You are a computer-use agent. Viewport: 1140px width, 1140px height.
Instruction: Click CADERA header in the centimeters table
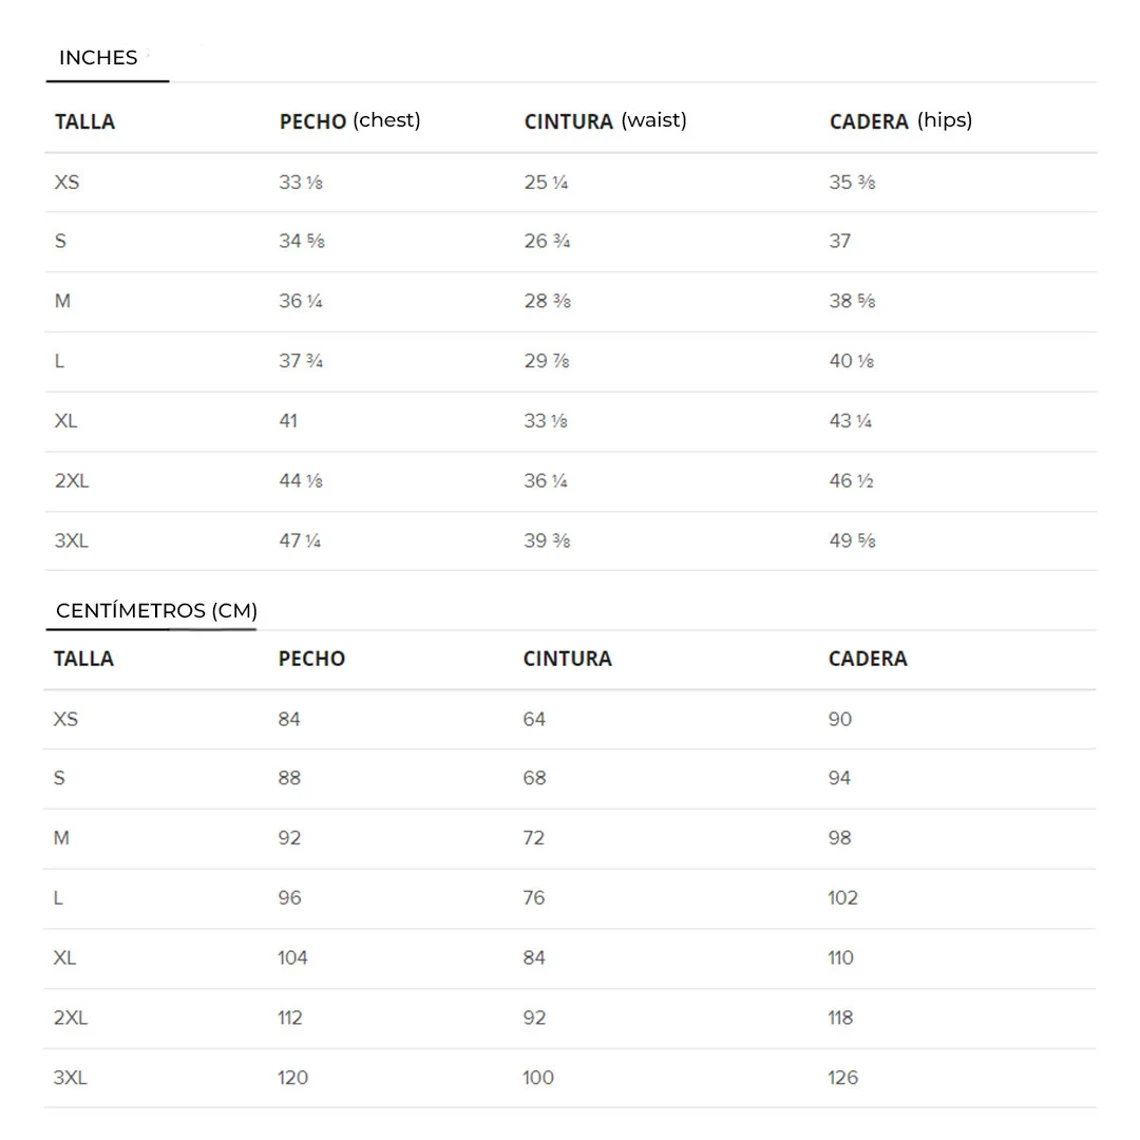[x=867, y=659]
